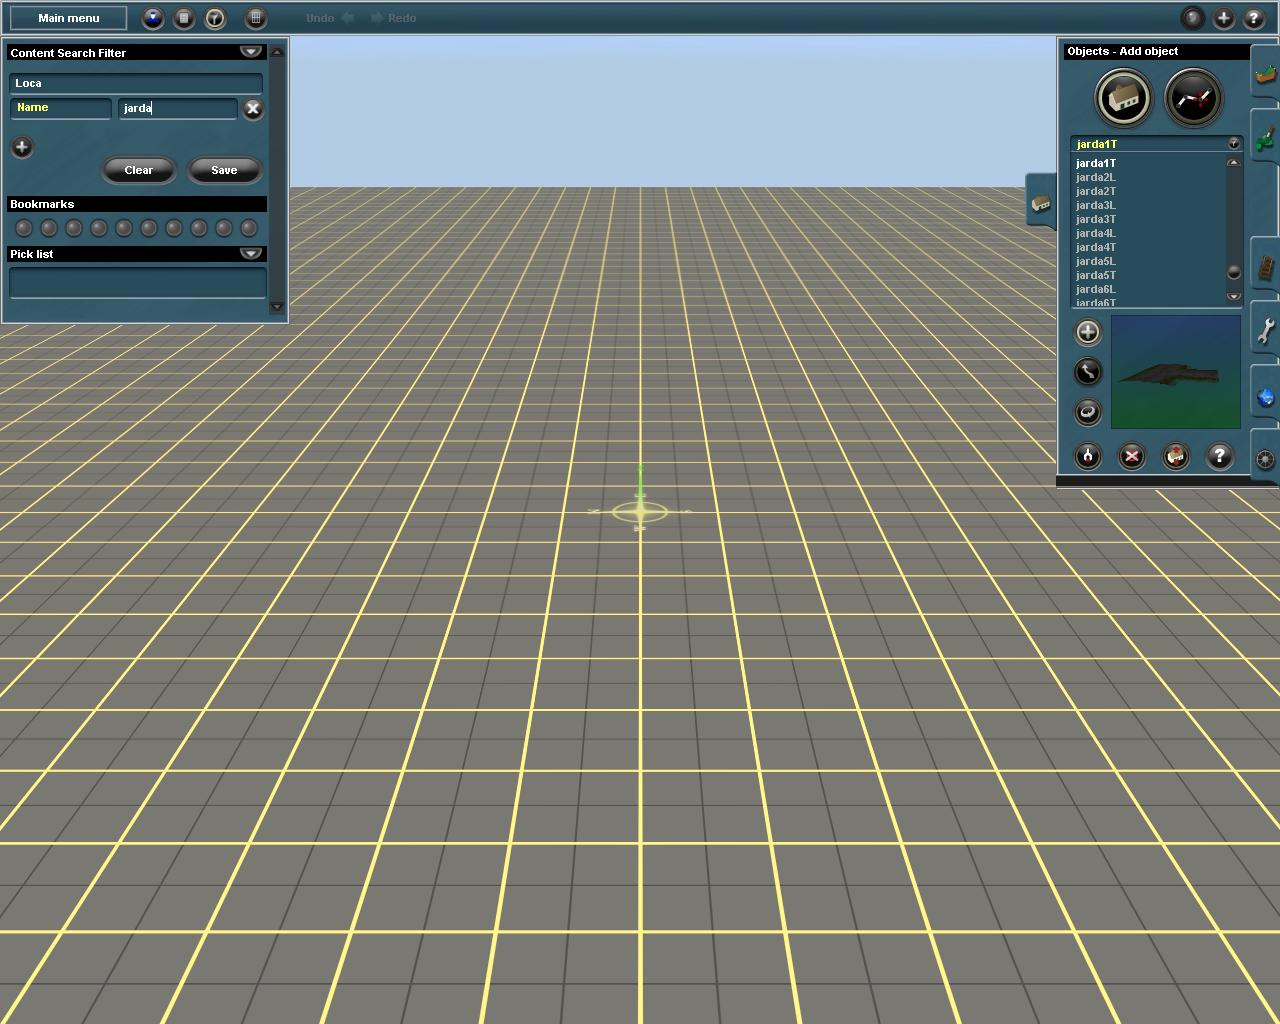Image resolution: width=1280 pixels, height=1024 pixels.
Task: Click the grid toolbar icon
Action: [x=256, y=18]
